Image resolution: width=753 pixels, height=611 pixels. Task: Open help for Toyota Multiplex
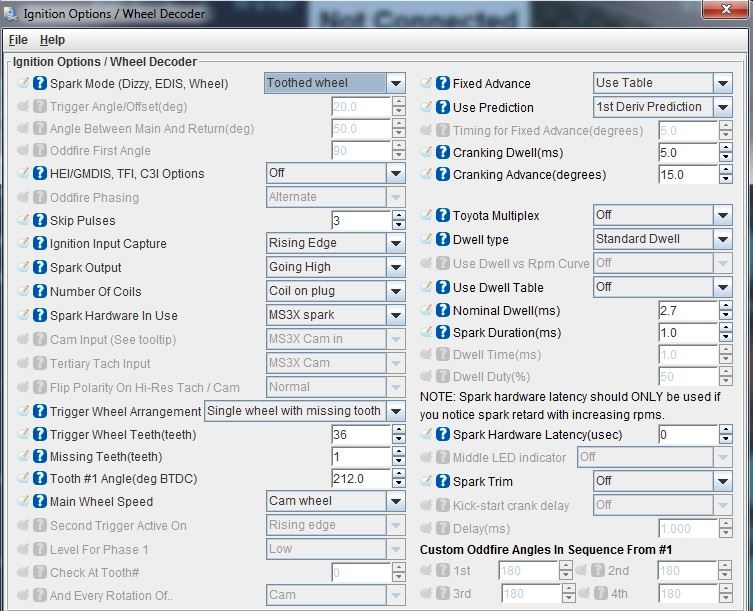tap(443, 215)
